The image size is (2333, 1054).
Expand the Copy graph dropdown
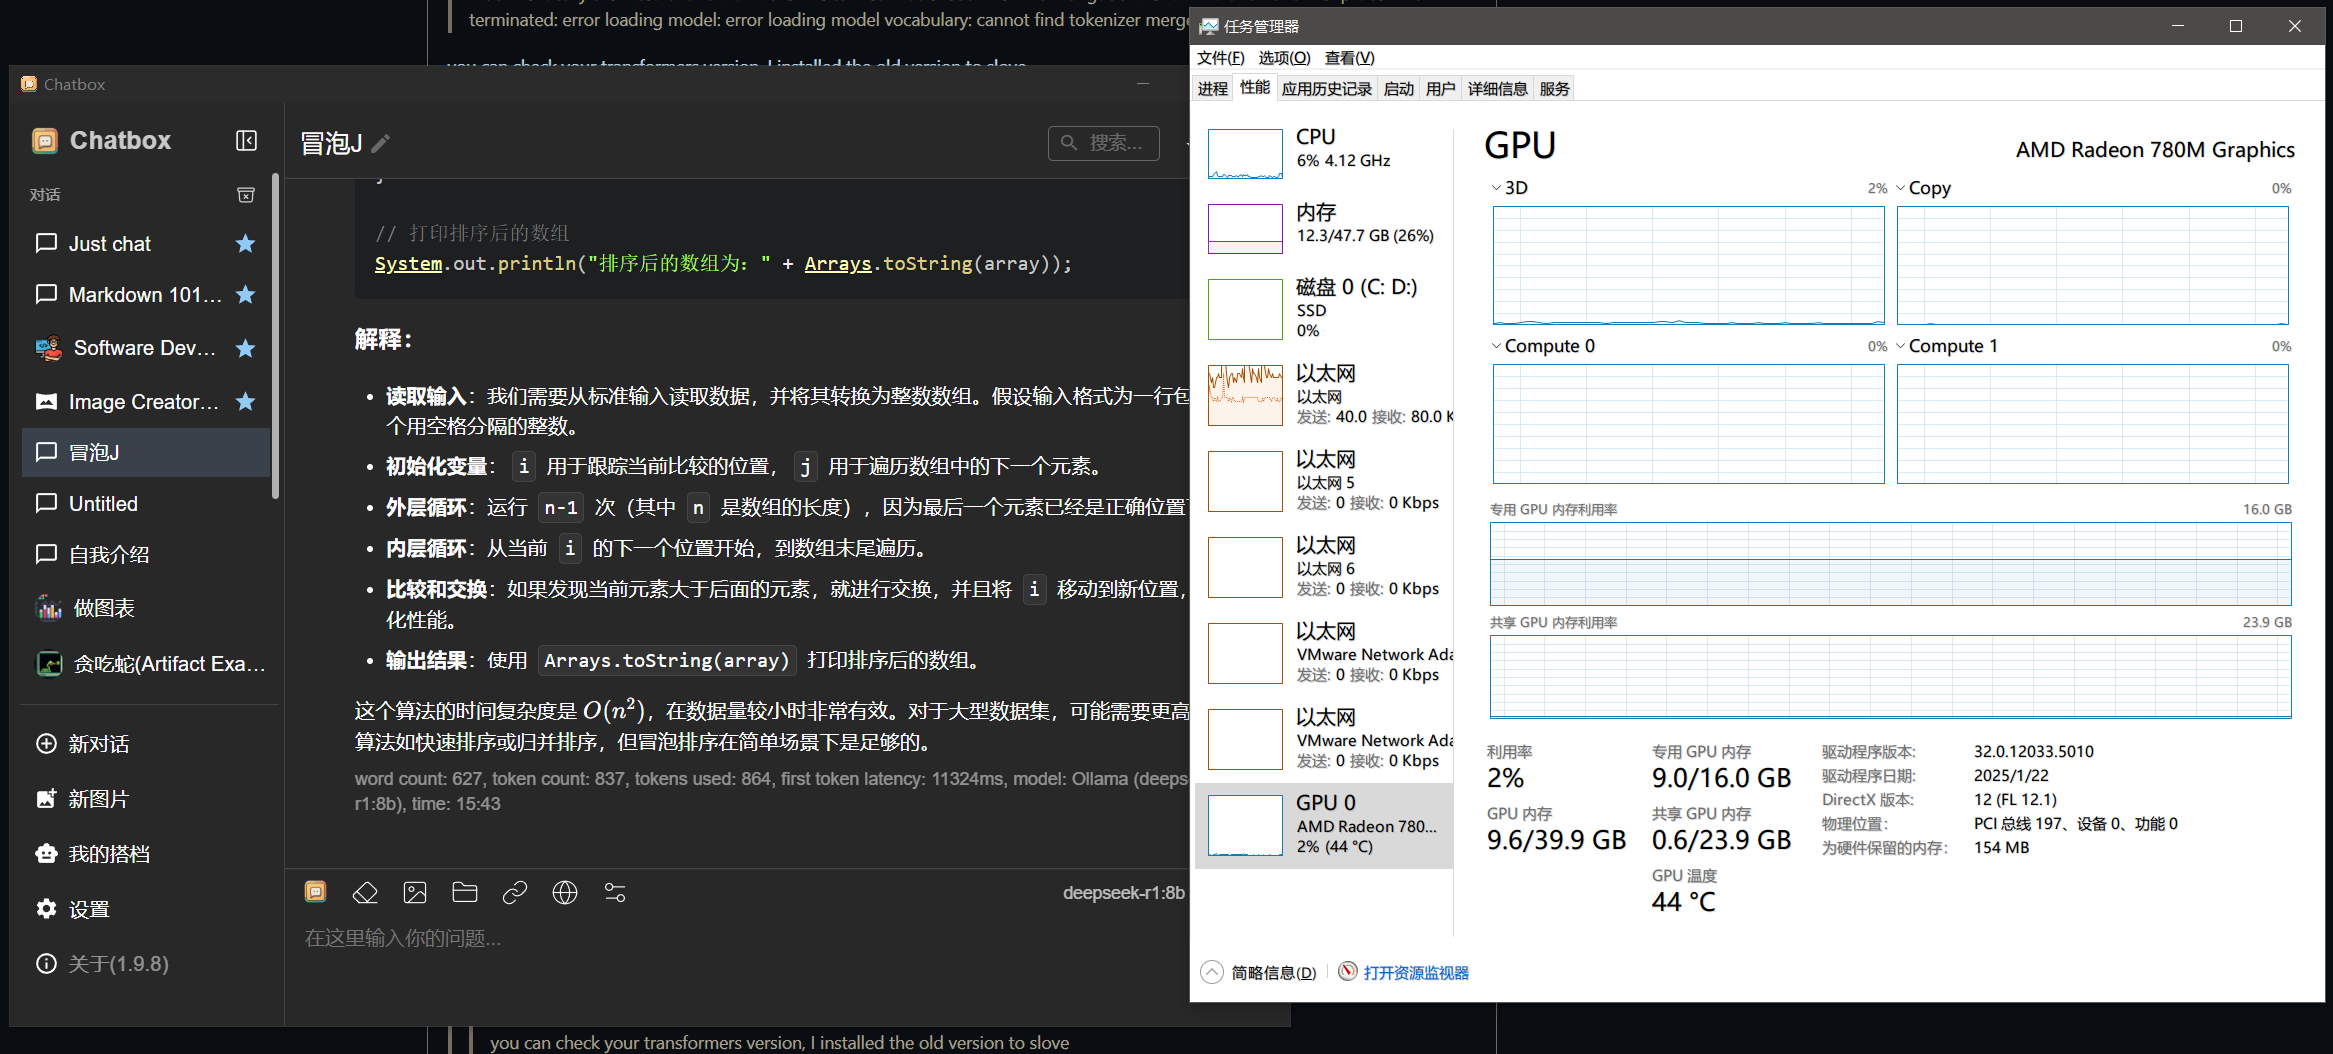click(1901, 187)
